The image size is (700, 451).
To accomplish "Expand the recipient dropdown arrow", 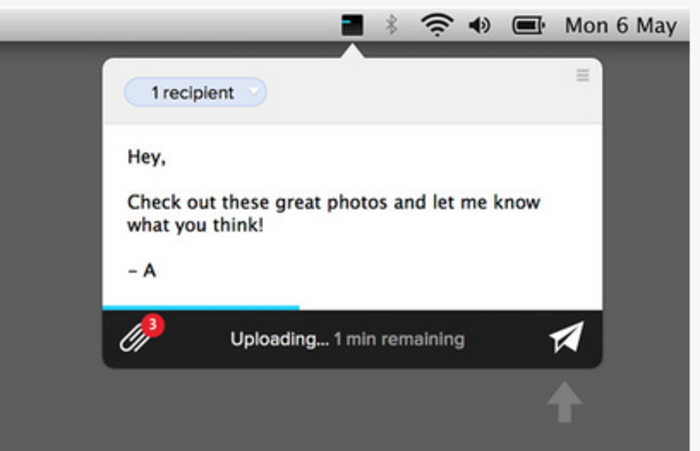I will tap(254, 92).
